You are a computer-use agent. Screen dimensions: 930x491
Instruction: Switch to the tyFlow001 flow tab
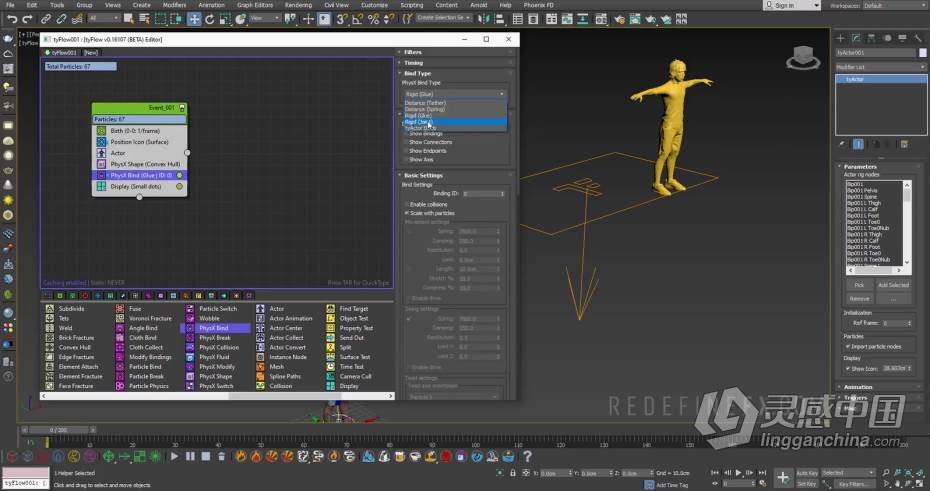[61, 53]
